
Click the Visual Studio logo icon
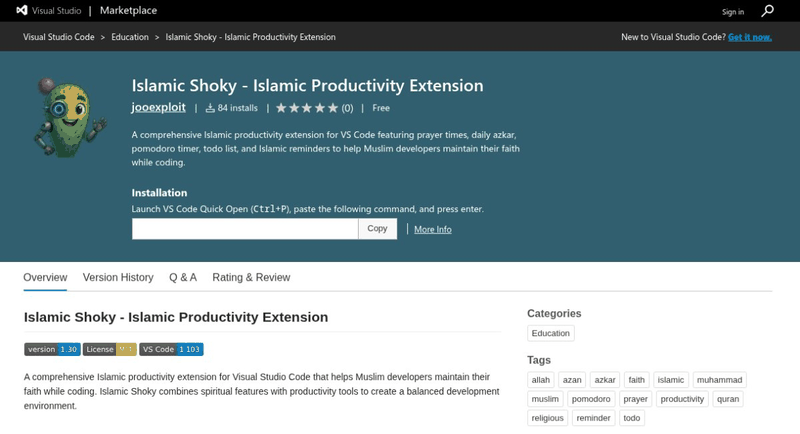coord(22,10)
